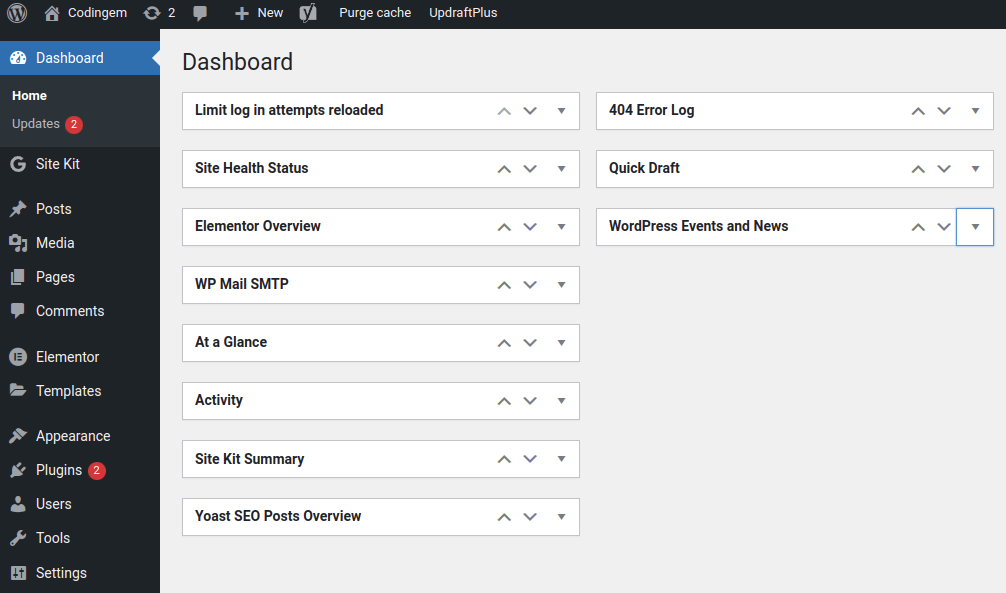
Task: Expand the At a Glance widget
Action: click(561, 343)
